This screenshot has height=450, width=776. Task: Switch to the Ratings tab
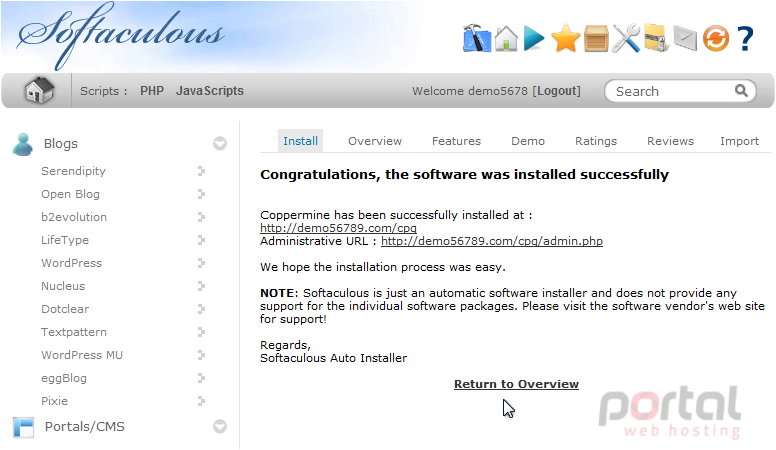pos(596,141)
